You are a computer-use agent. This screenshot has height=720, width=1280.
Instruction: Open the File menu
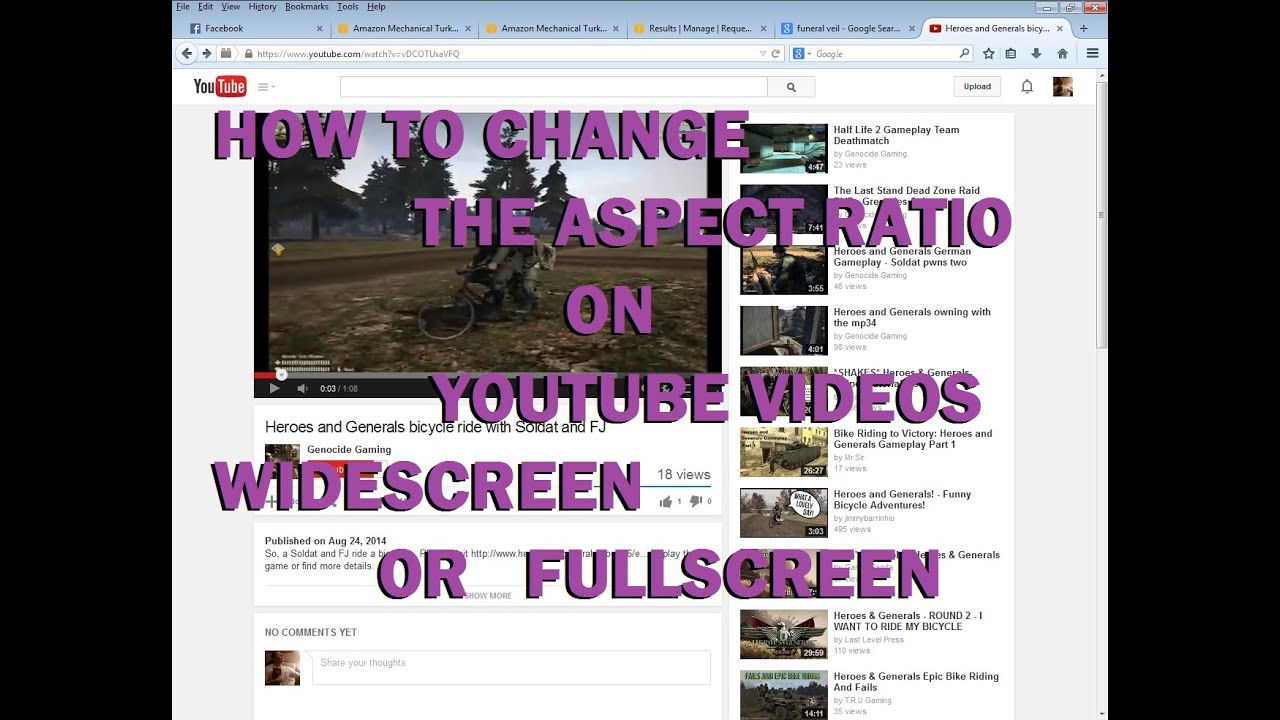click(183, 6)
